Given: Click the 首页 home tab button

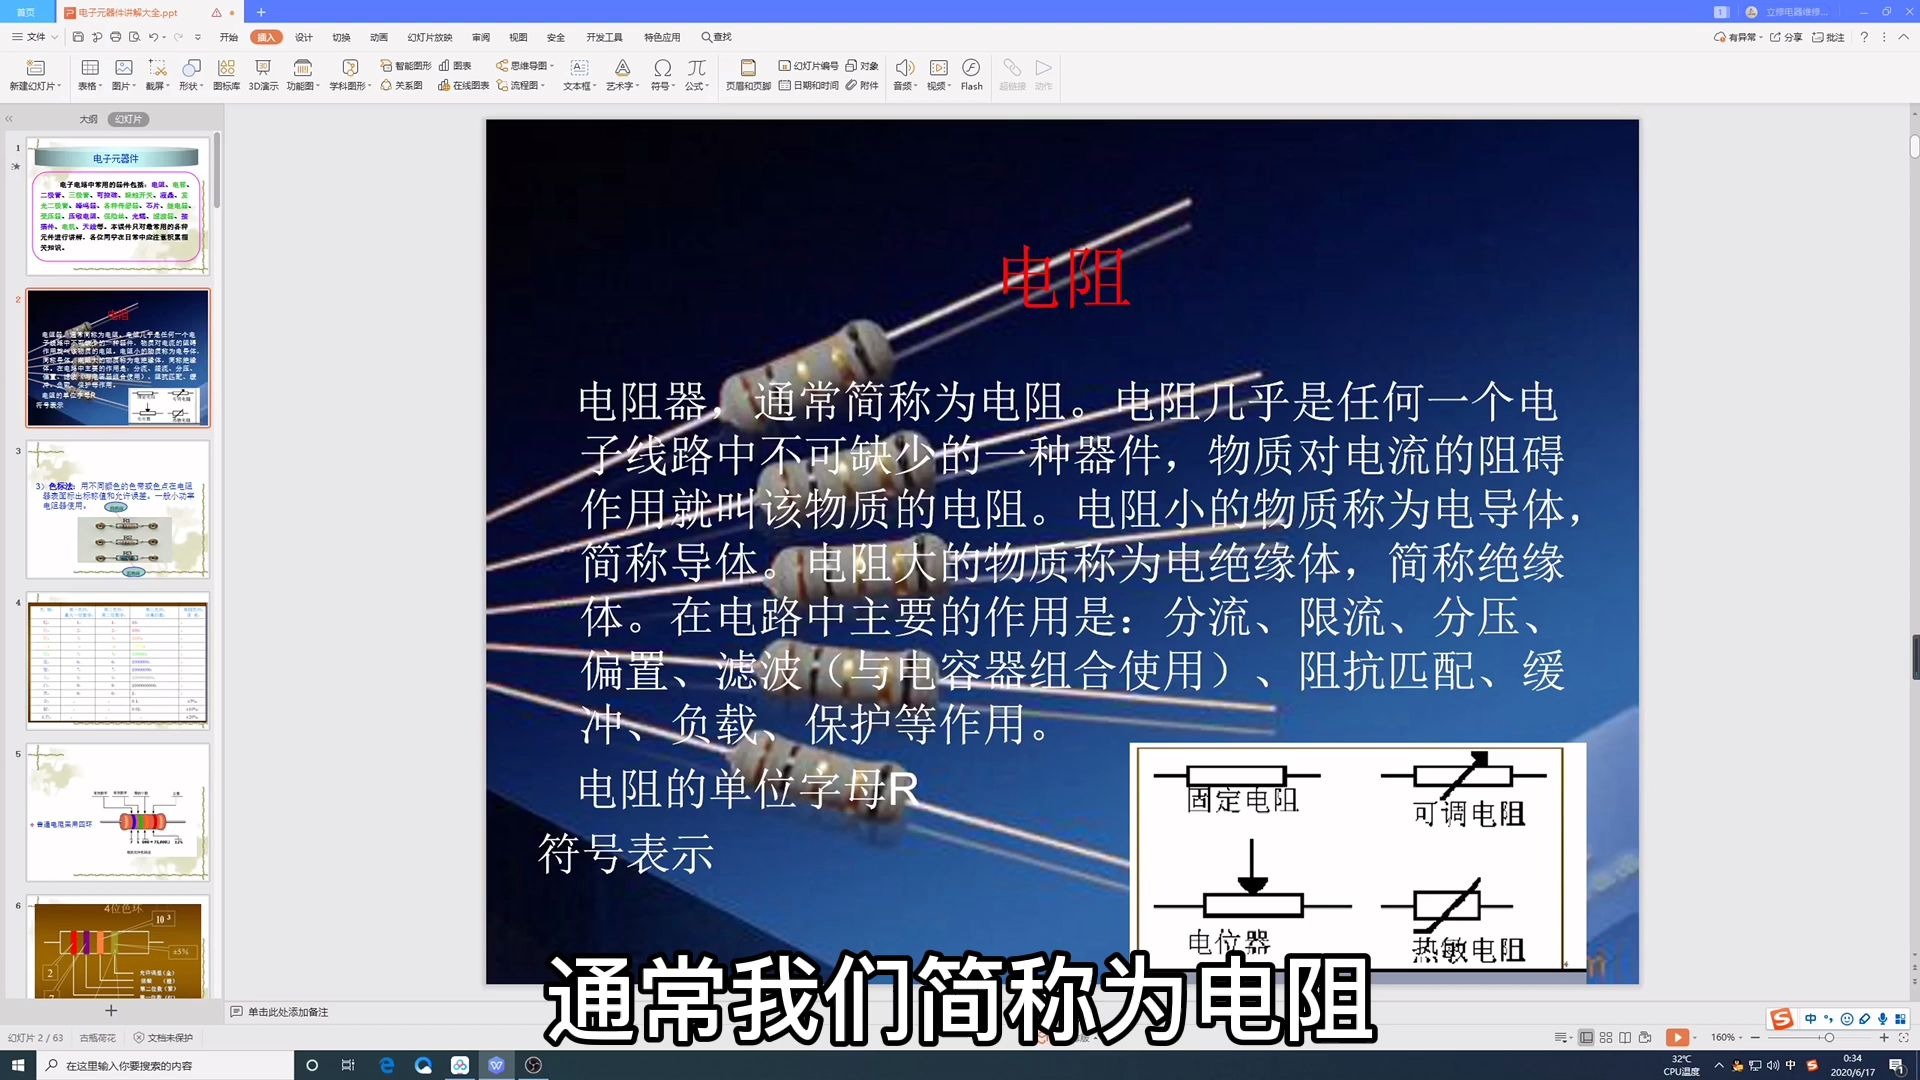Looking at the screenshot, I should click(26, 12).
